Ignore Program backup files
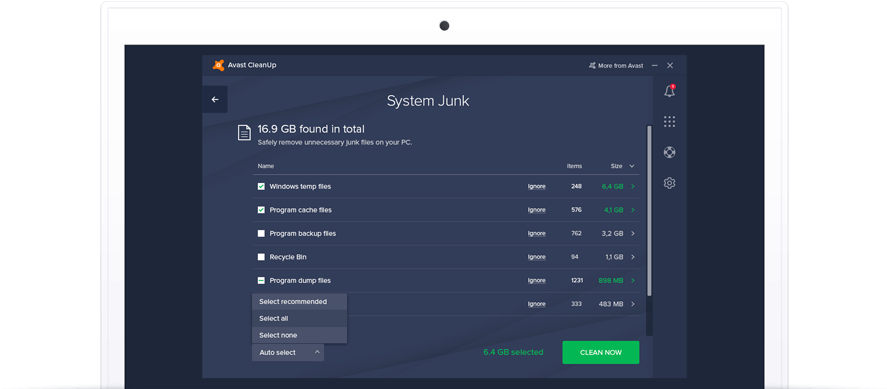The image size is (887, 389). pyautogui.click(x=537, y=234)
